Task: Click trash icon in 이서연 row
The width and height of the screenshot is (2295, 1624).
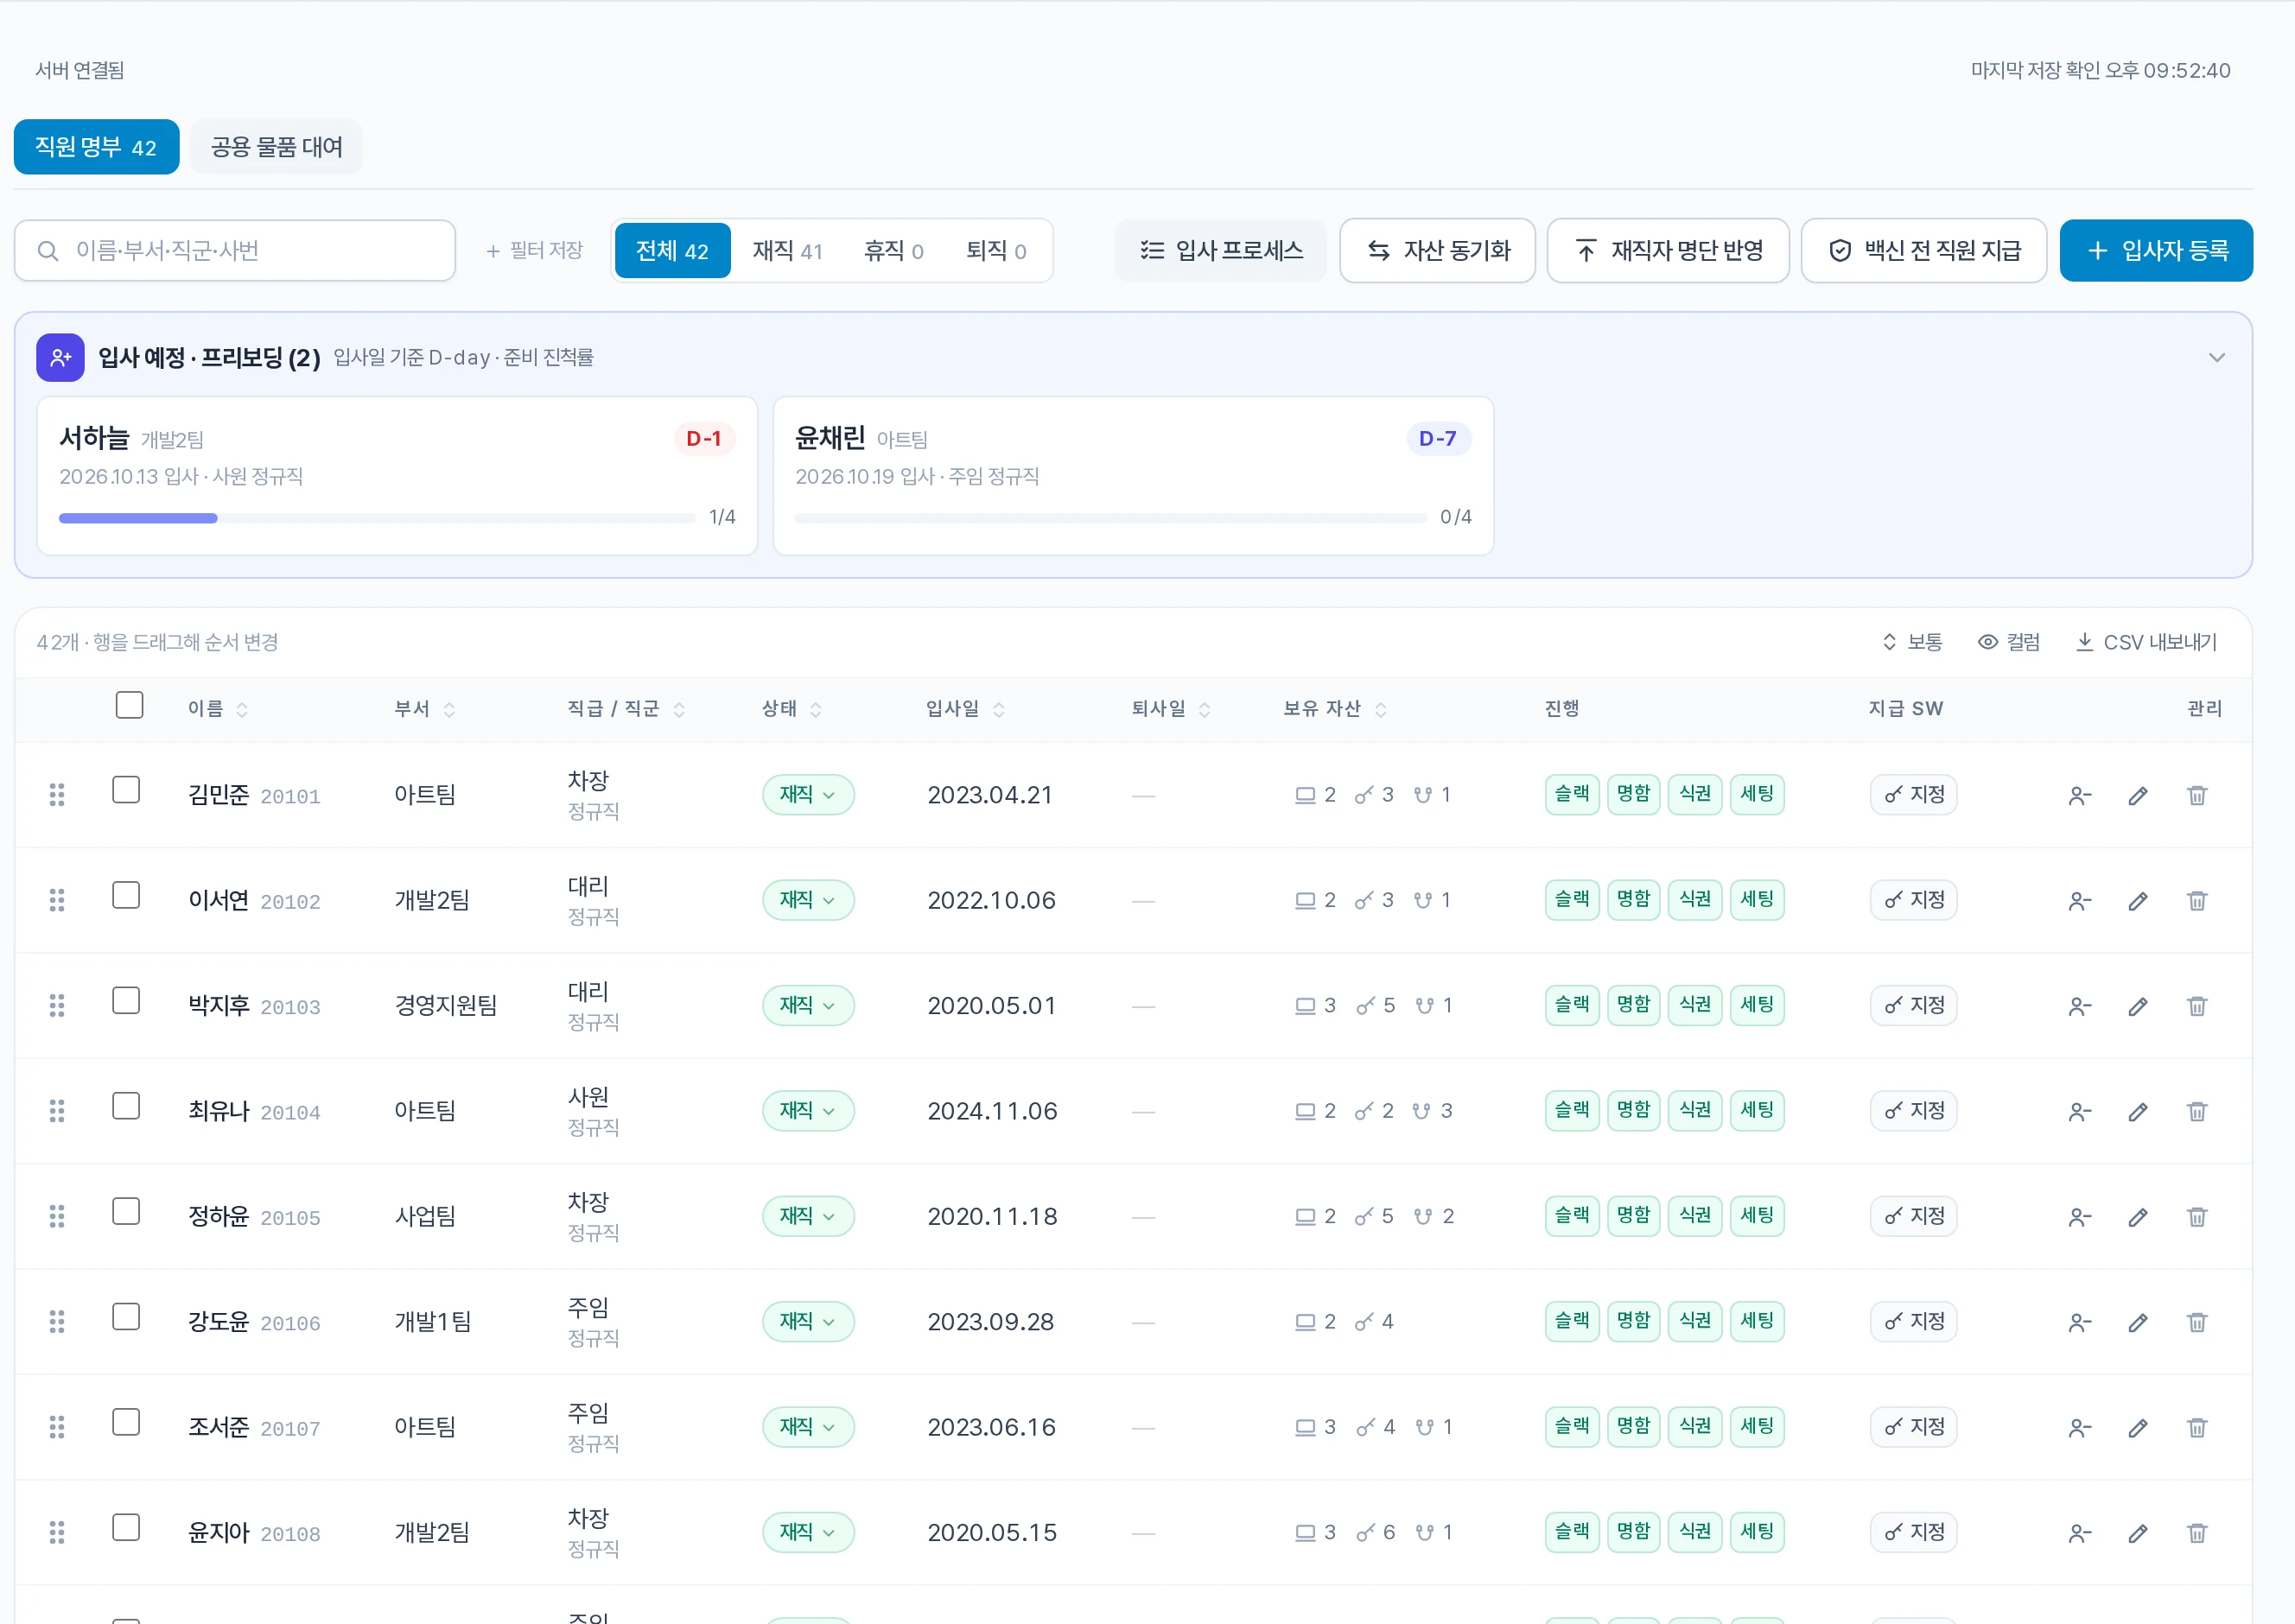Action: pos(2196,901)
